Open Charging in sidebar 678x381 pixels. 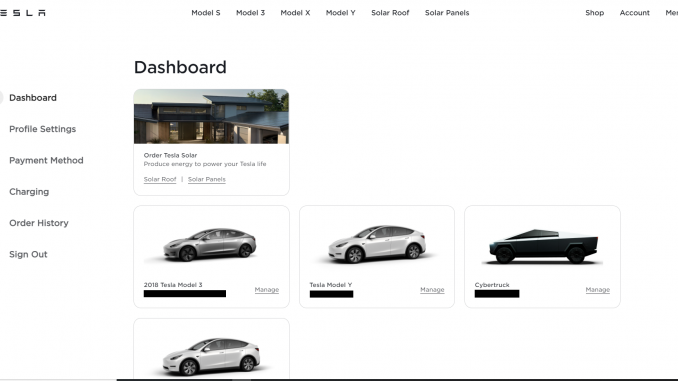29,192
